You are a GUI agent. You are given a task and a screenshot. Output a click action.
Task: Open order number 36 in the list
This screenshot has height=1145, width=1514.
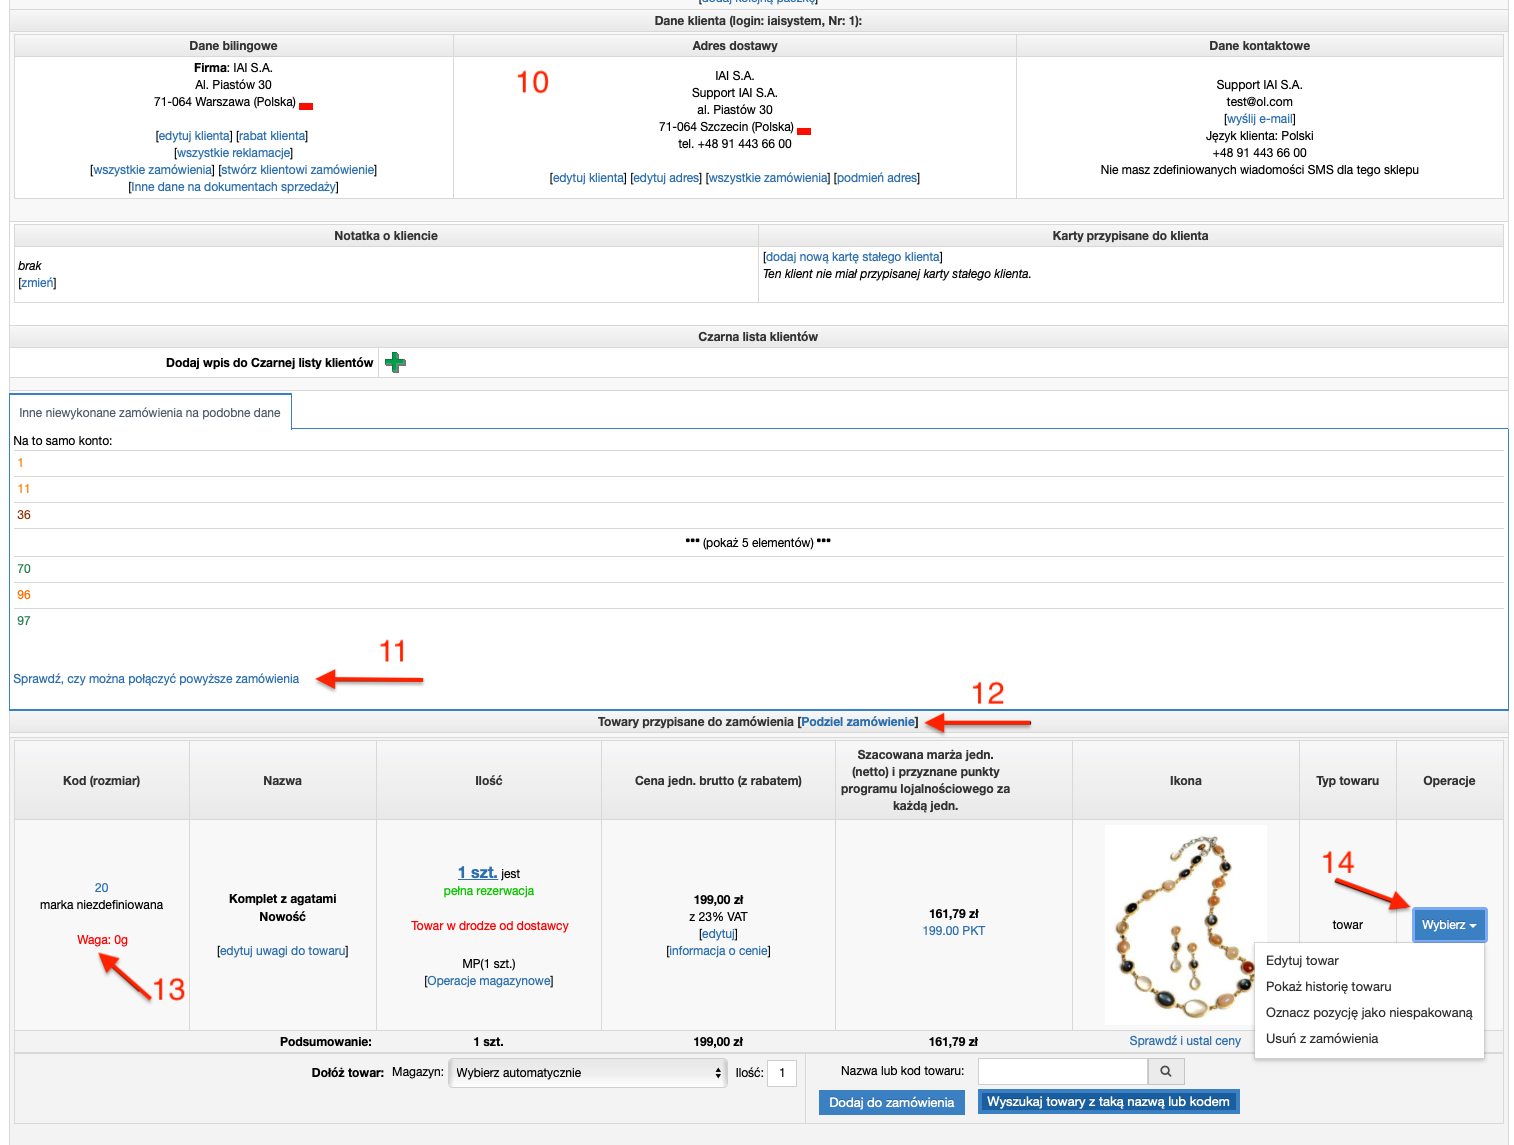24,515
